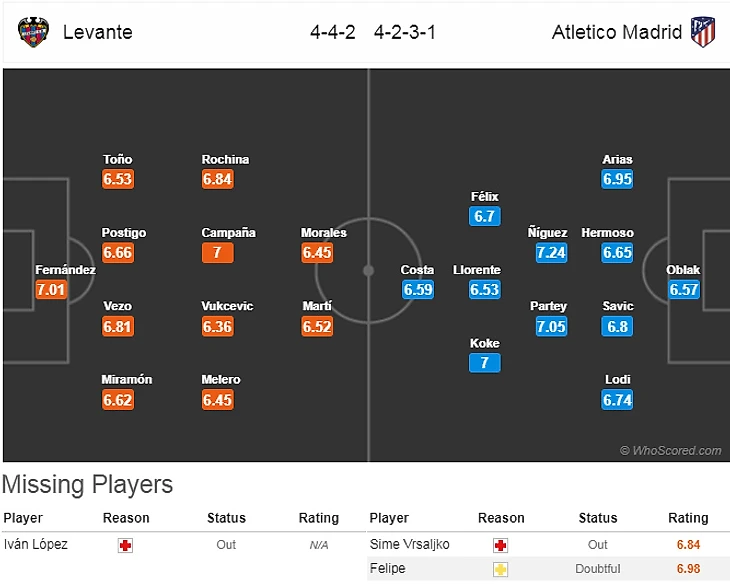The height and width of the screenshot is (588, 730).
Task: Open Sime Vrsaljko player entry
Action: point(409,545)
